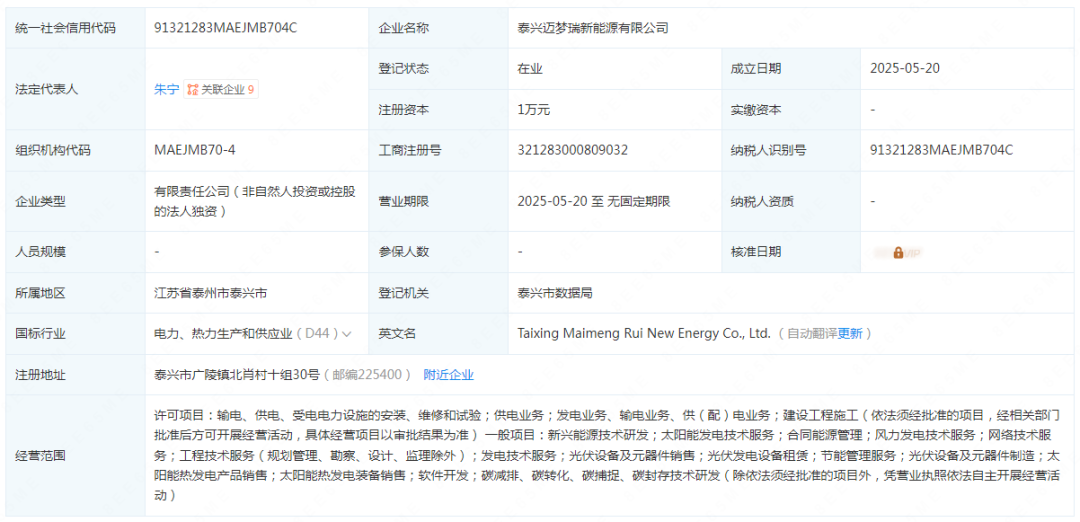Click the 参保人数 label cell
The height and width of the screenshot is (522, 1080).
tap(439, 252)
